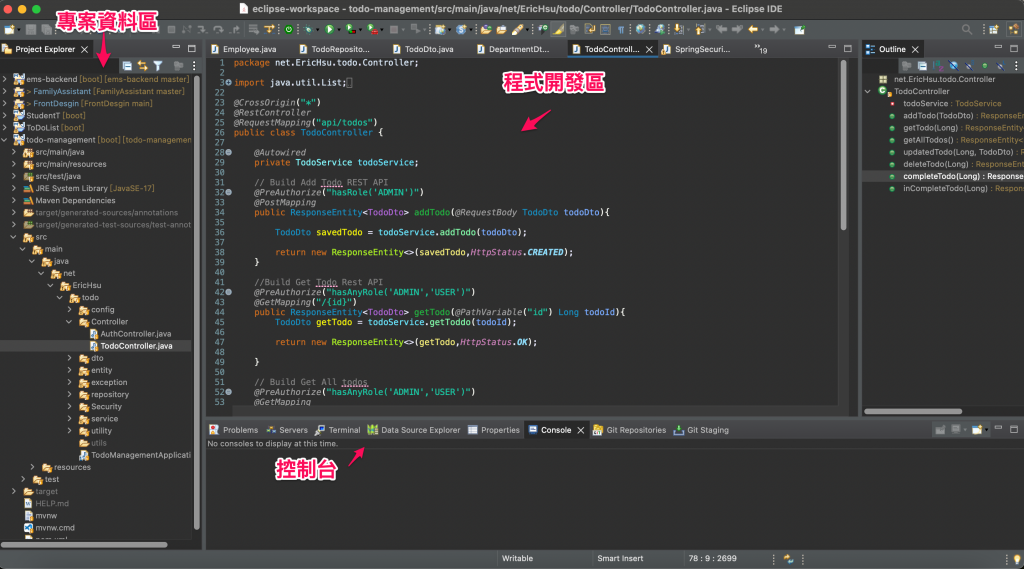1024x569 pixels.
Task: Collapse the Controller folder in tree
Action: tap(69, 322)
